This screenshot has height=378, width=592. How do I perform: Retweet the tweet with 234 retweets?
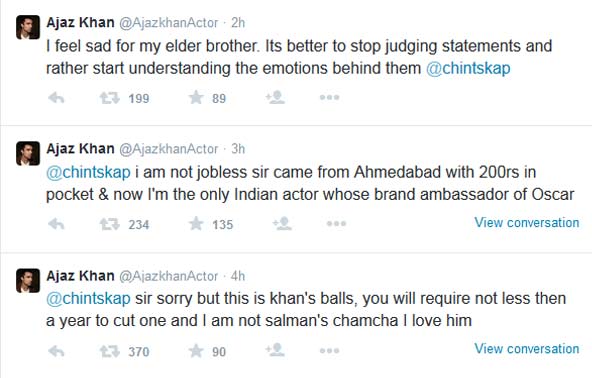click(109, 224)
